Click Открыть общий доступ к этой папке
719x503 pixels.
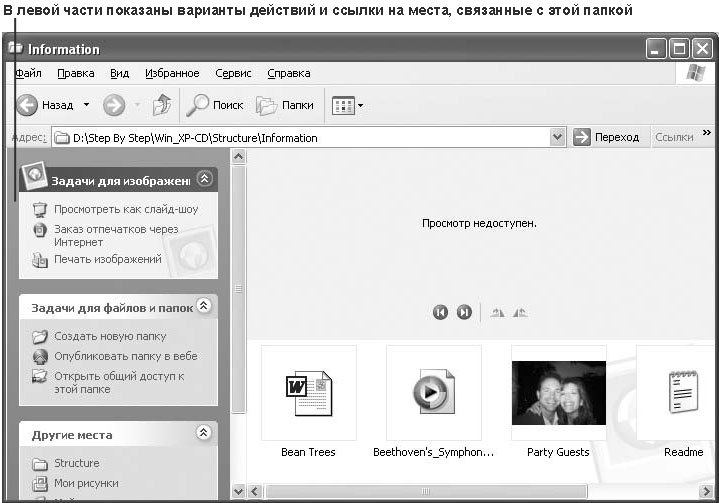119,382
